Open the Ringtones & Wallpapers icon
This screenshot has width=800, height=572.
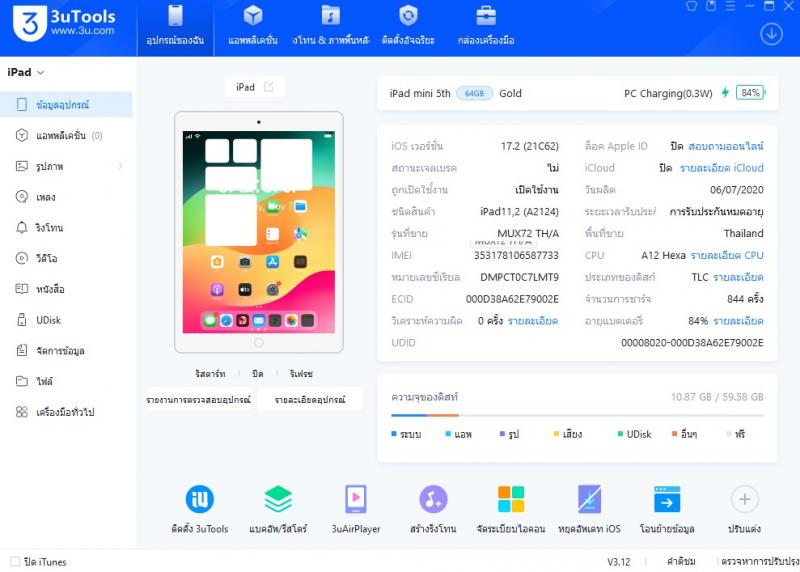(331, 16)
